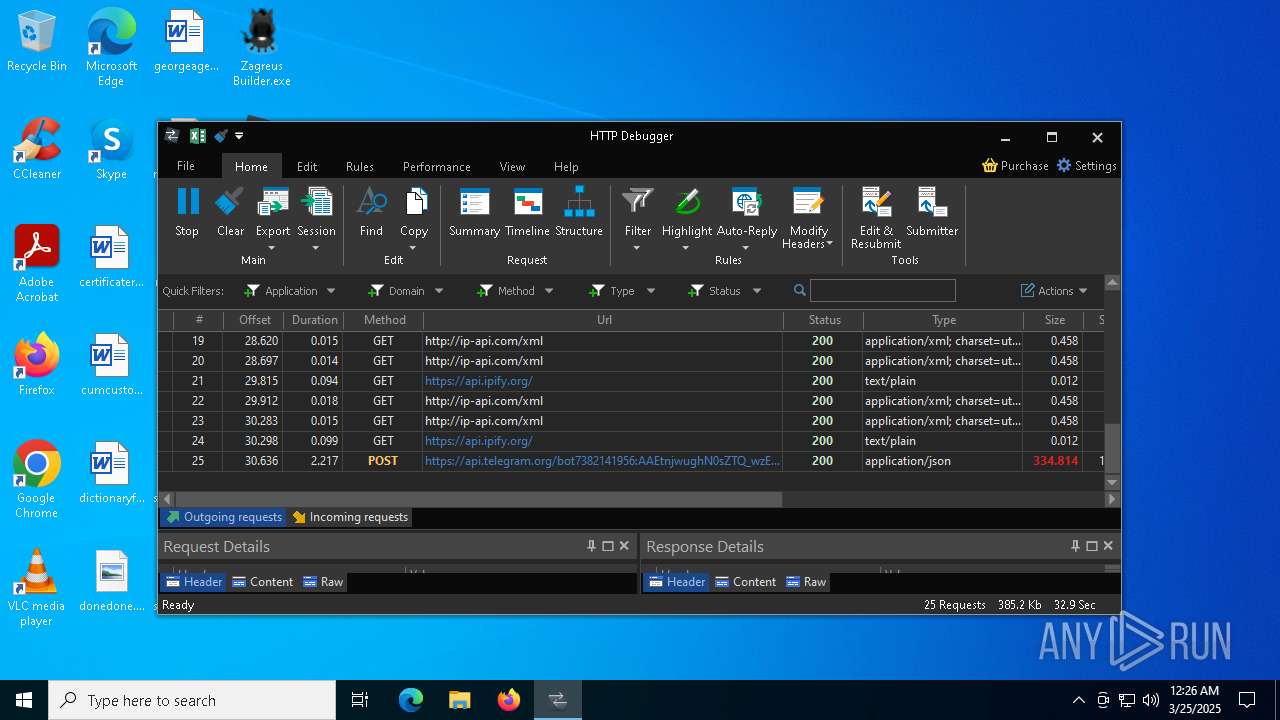The height and width of the screenshot is (720, 1280).
Task: Click the vertical scrollbar down arrow
Action: (x=1112, y=482)
